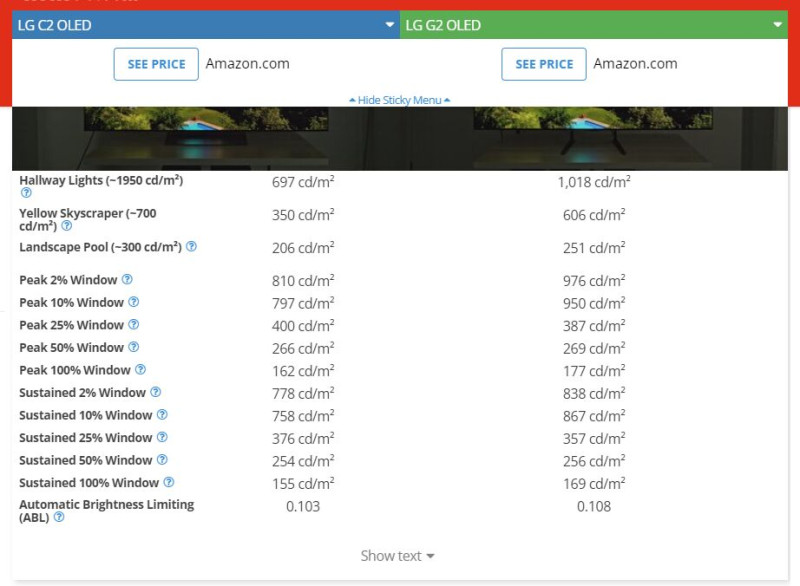Screen dimensions: 800x586
Task: Open the Amazon.com link under LG G2
Action: pyautogui.click(x=635, y=64)
